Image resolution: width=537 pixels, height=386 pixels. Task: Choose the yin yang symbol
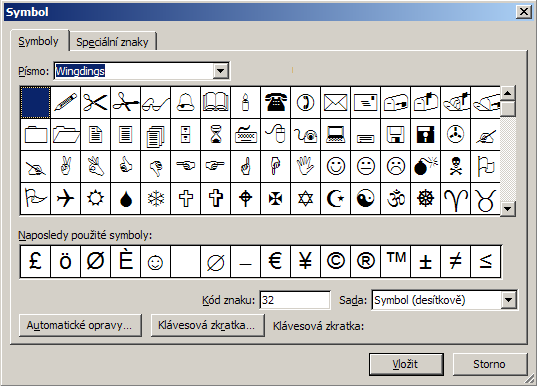[x=365, y=199]
